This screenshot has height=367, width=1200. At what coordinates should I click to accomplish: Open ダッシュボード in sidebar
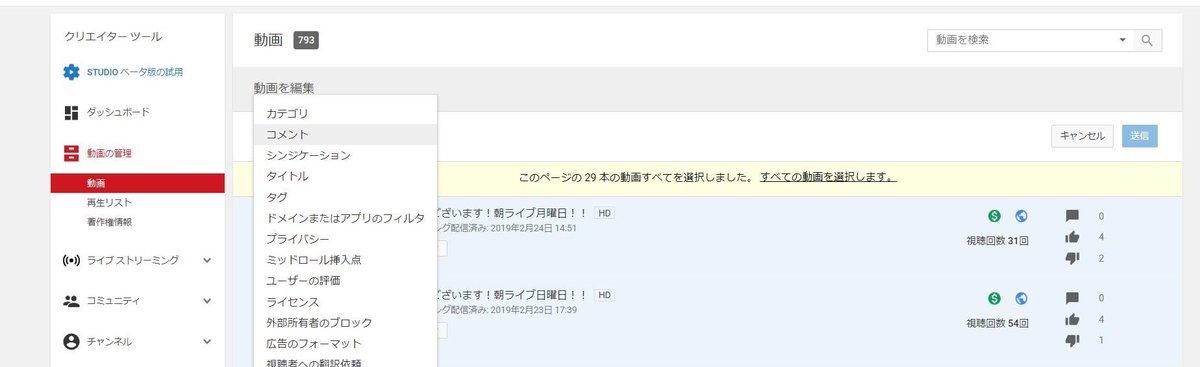(118, 112)
